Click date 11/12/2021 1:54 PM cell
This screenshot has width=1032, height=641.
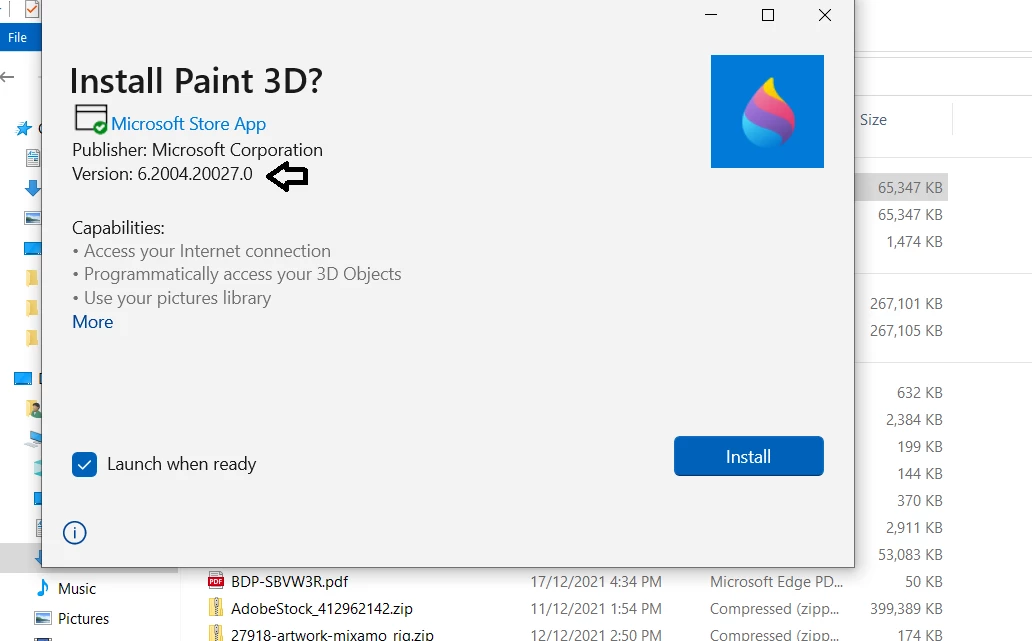(x=596, y=609)
